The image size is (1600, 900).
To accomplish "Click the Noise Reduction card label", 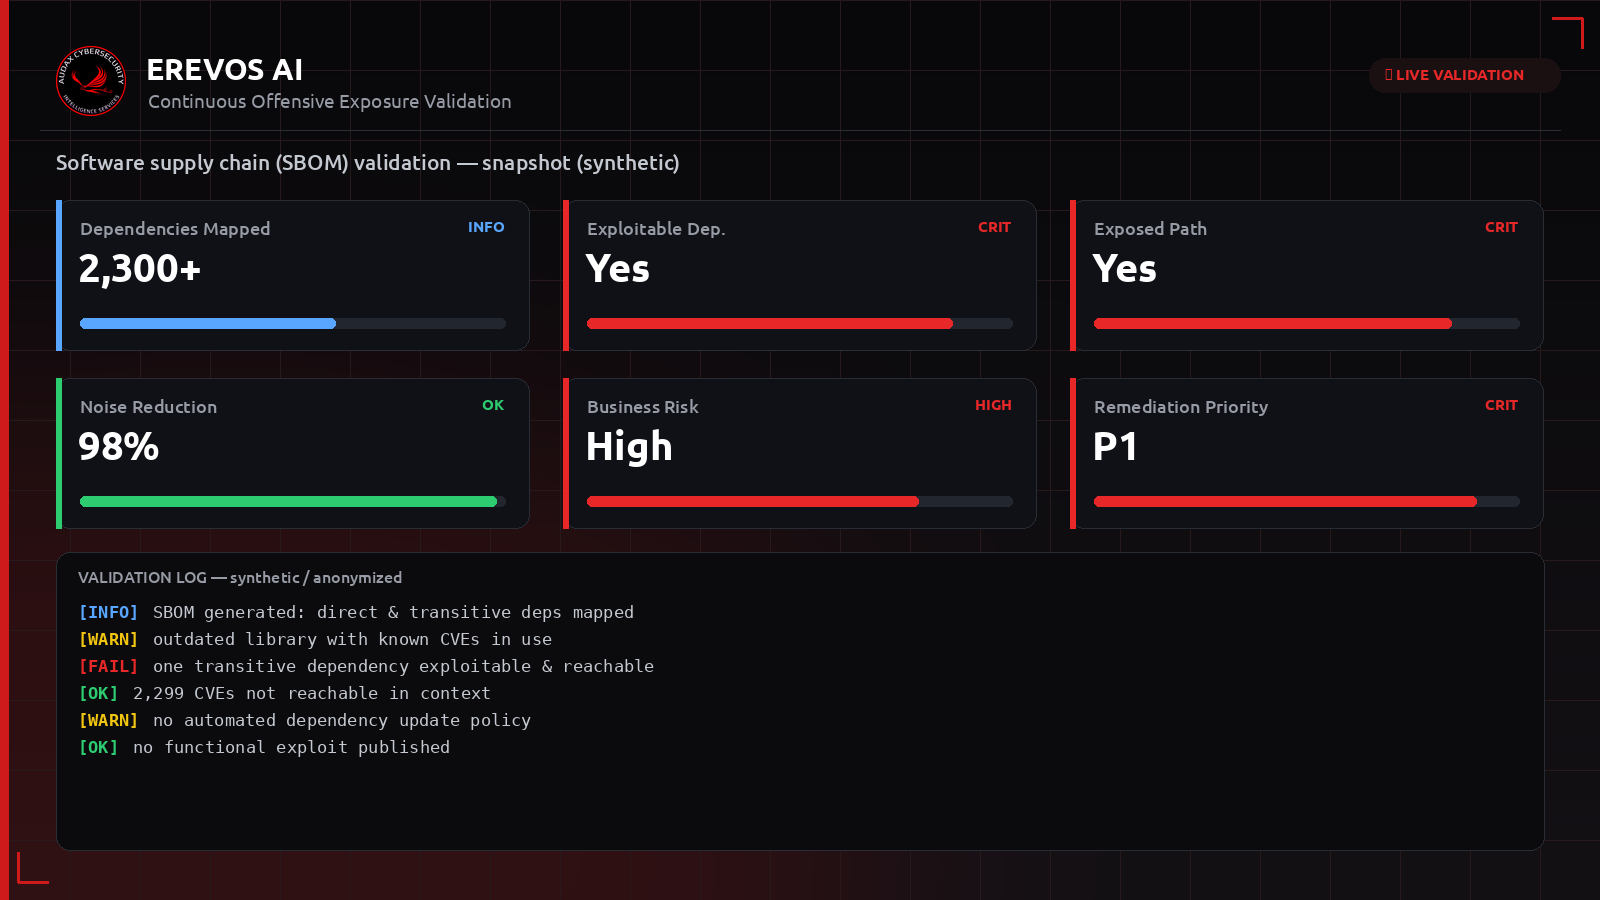I will pyautogui.click(x=148, y=407).
